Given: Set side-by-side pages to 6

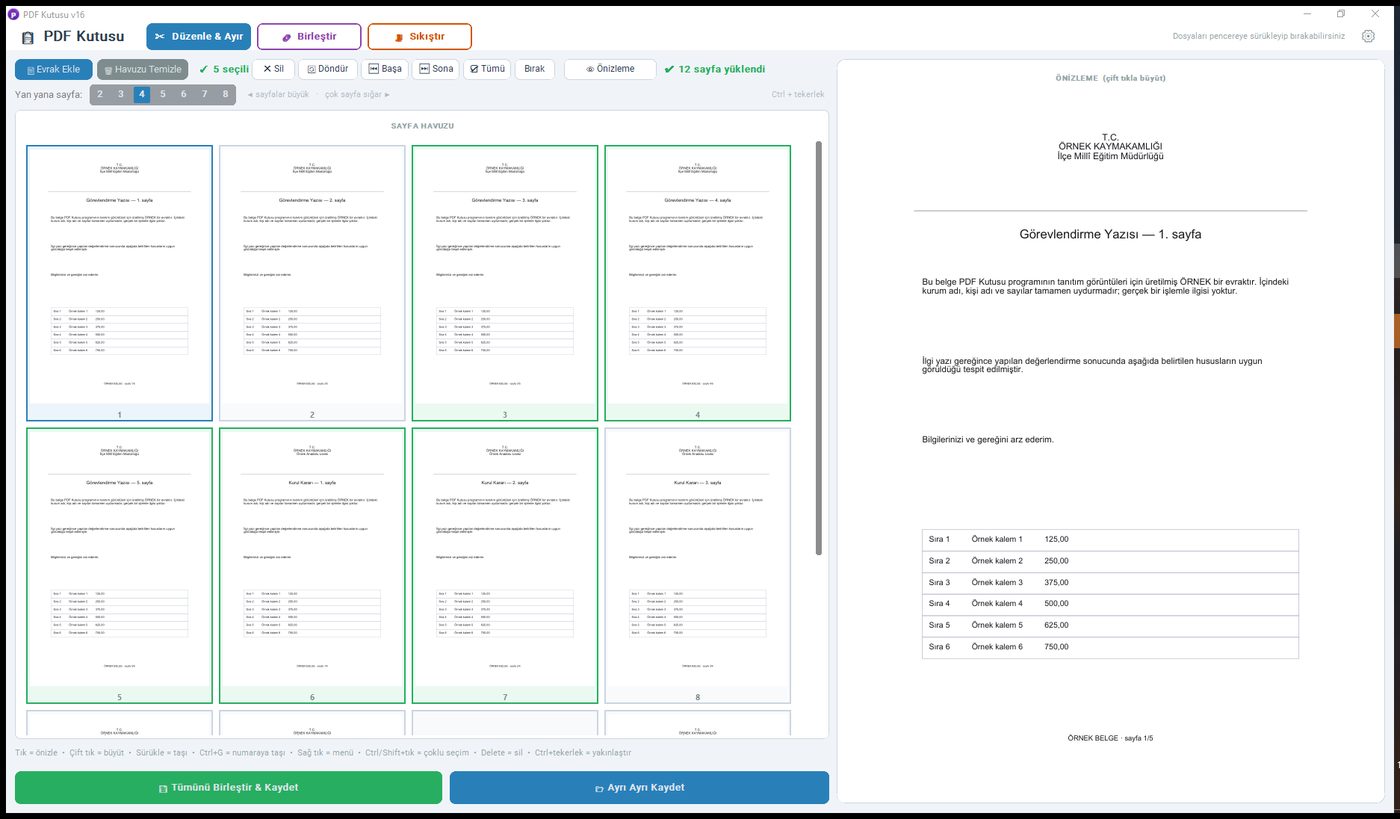Looking at the screenshot, I should pyautogui.click(x=184, y=94).
